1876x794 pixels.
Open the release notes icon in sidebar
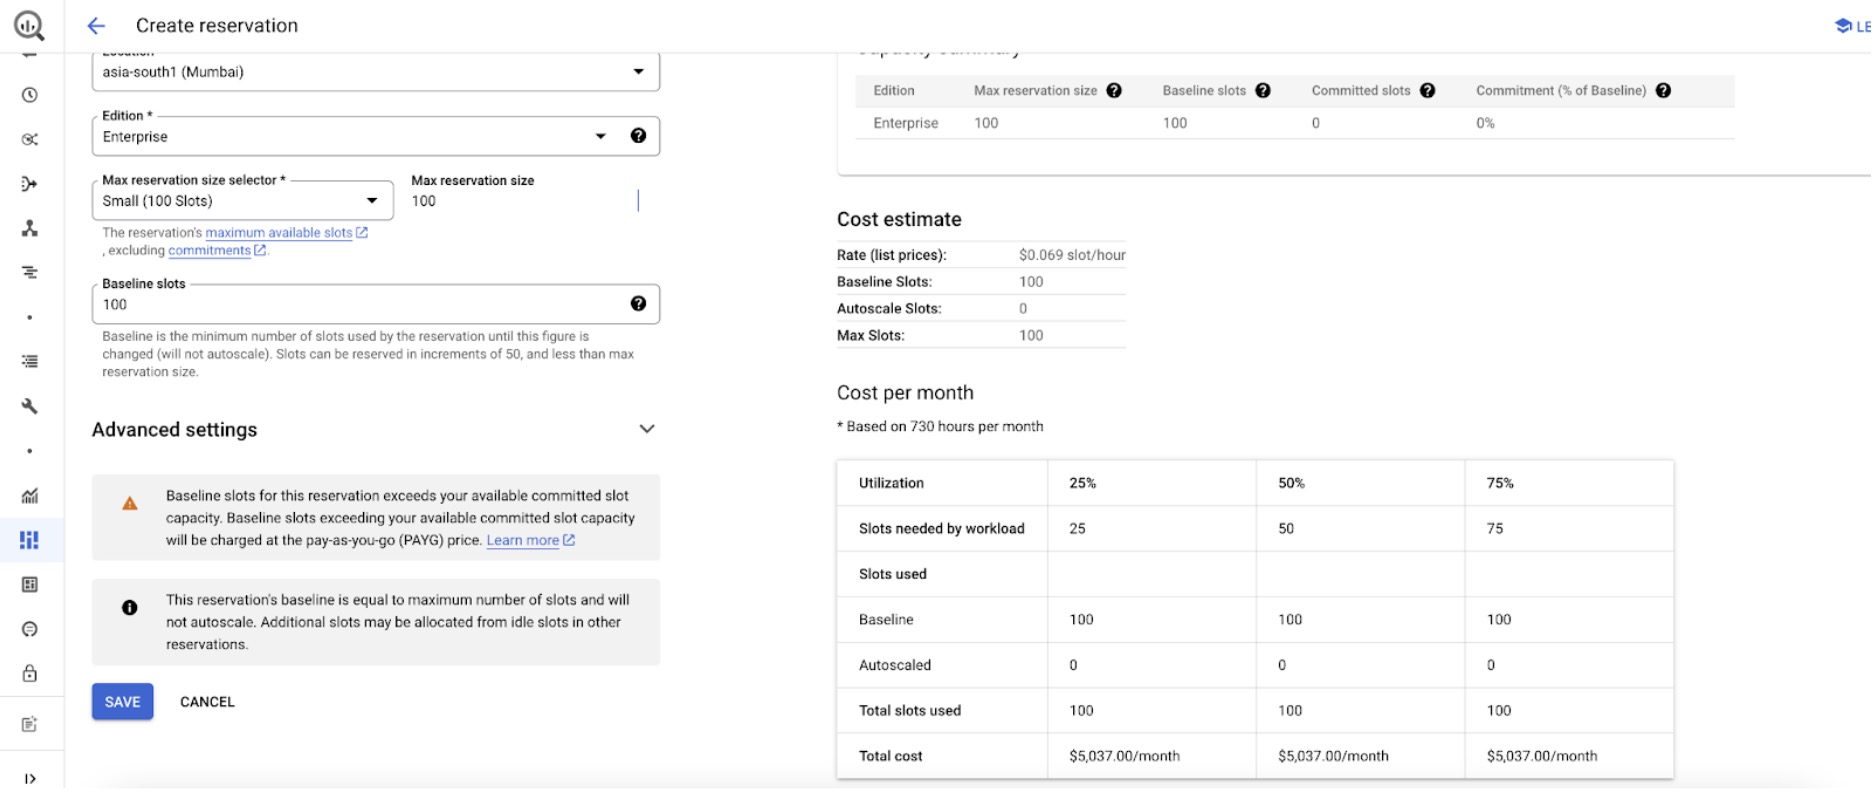(x=30, y=725)
